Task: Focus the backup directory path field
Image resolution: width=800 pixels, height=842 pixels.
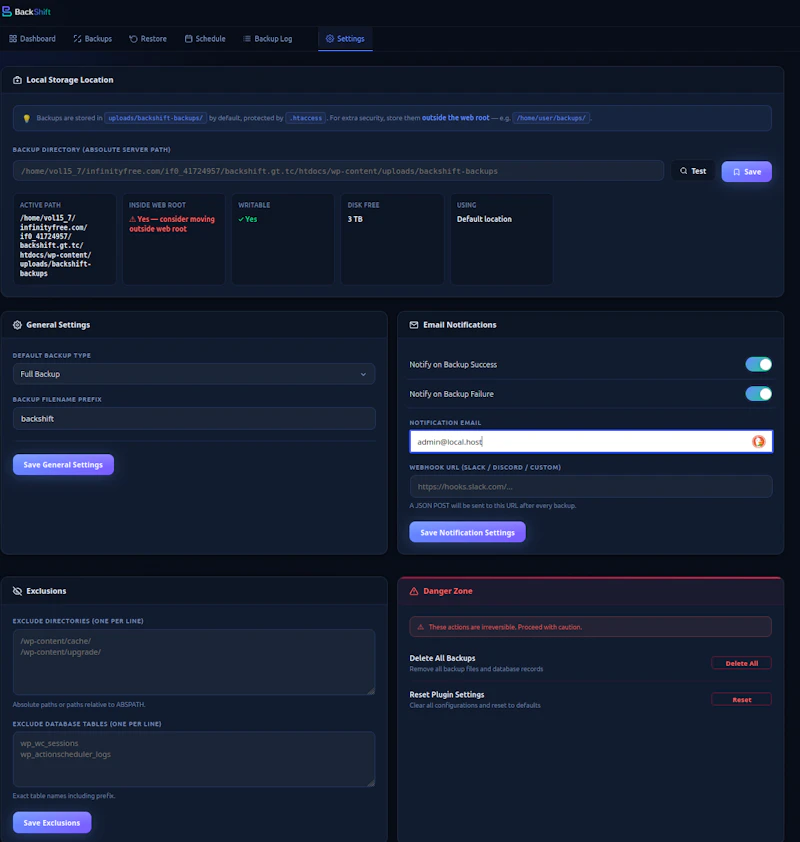Action: [338, 171]
